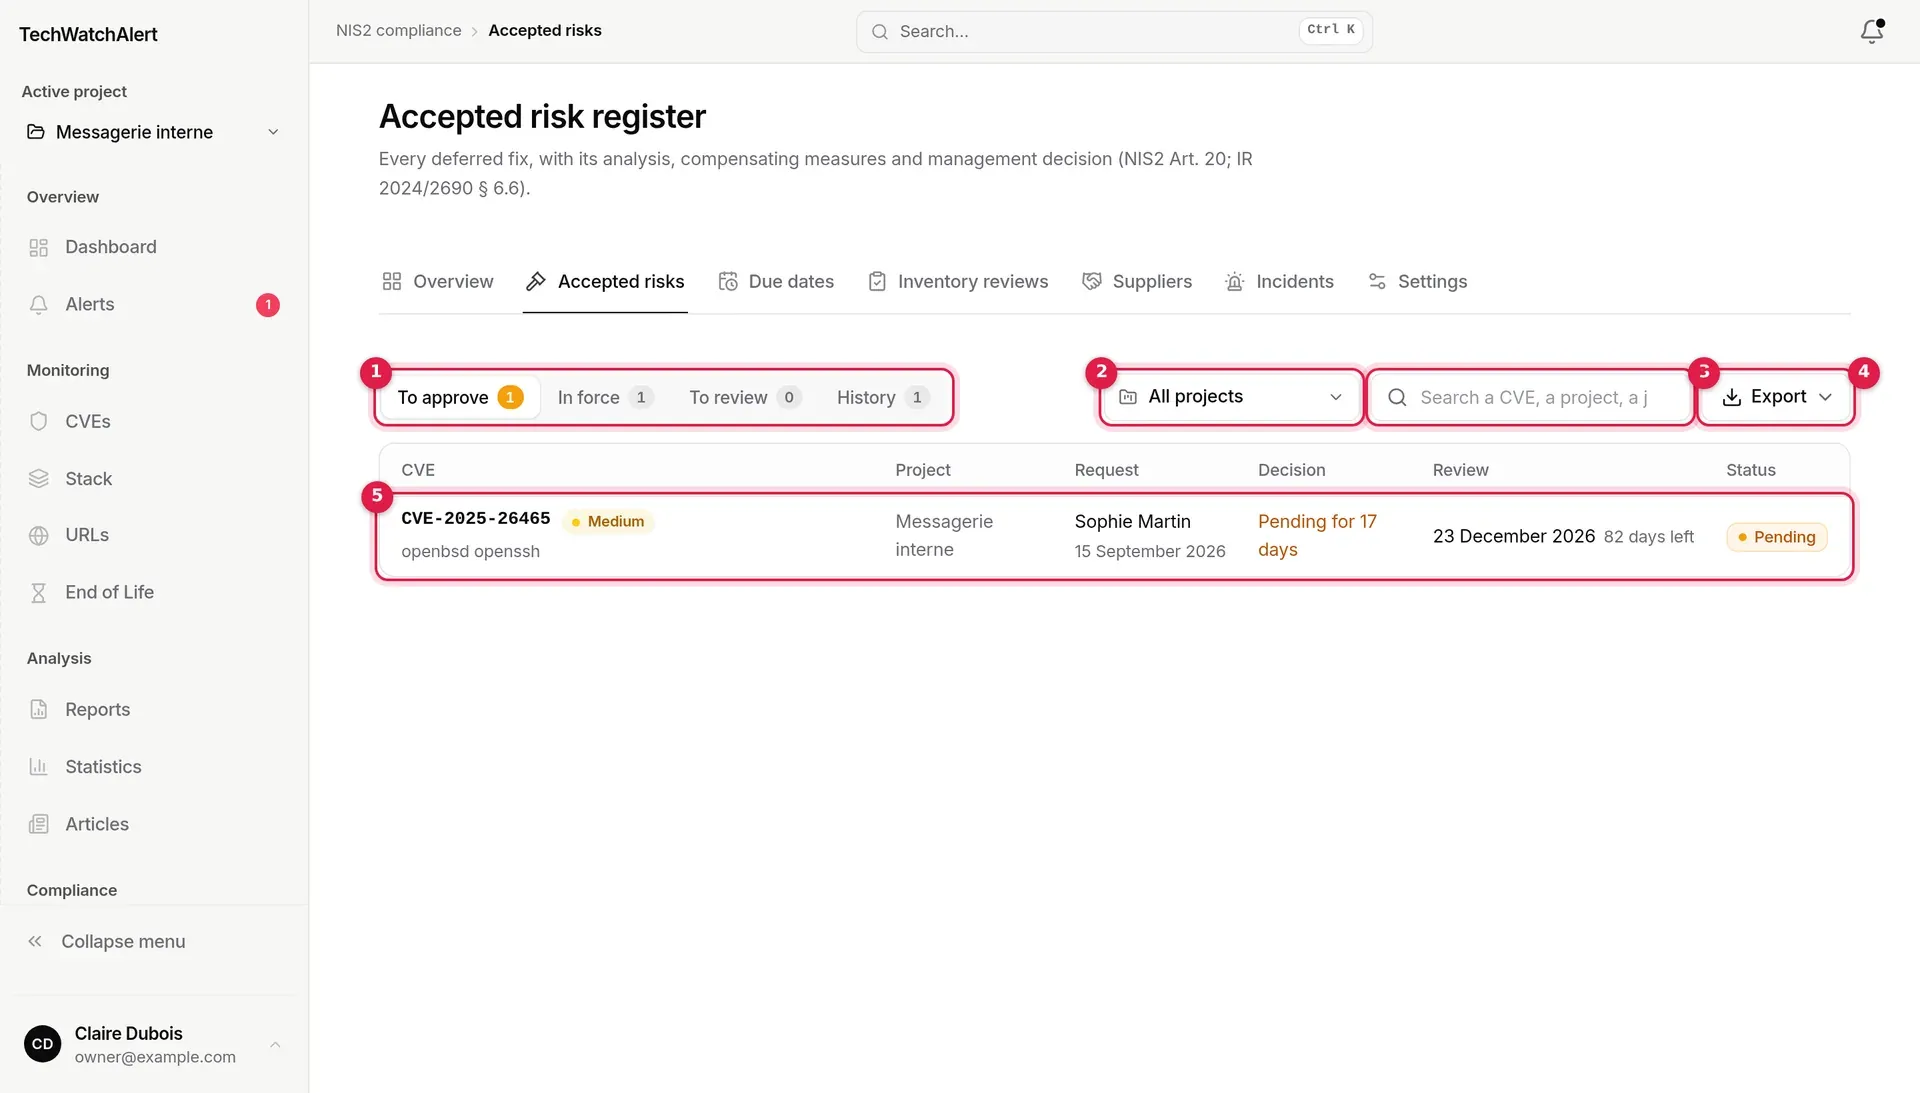Click the Alerts bell icon in sidebar
Screen dimensions: 1920x1093
pyautogui.click(x=39, y=304)
